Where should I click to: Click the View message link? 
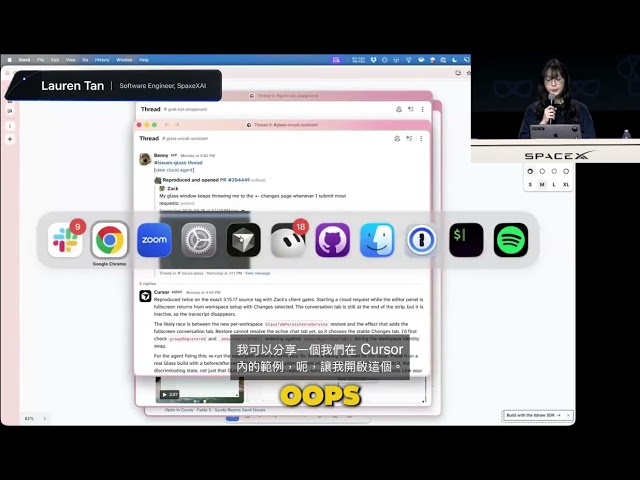pos(258,273)
